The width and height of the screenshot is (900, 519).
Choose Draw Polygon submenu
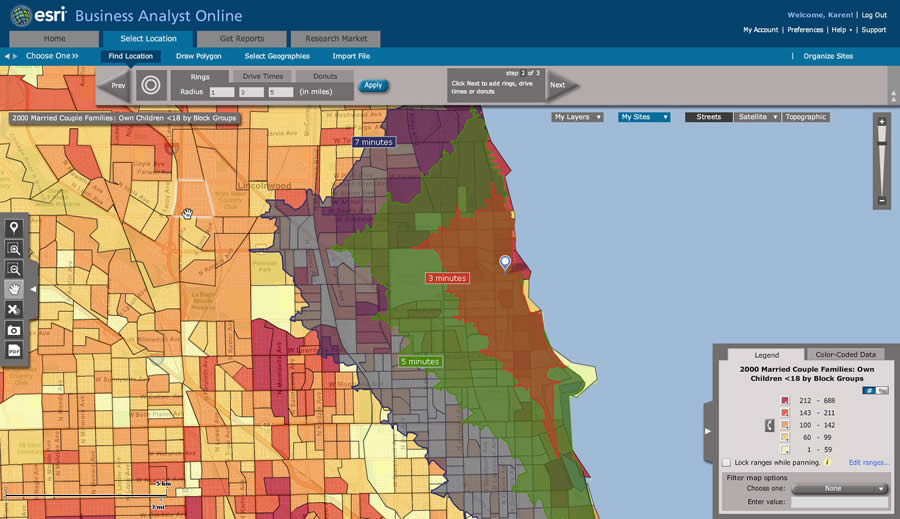[199, 56]
